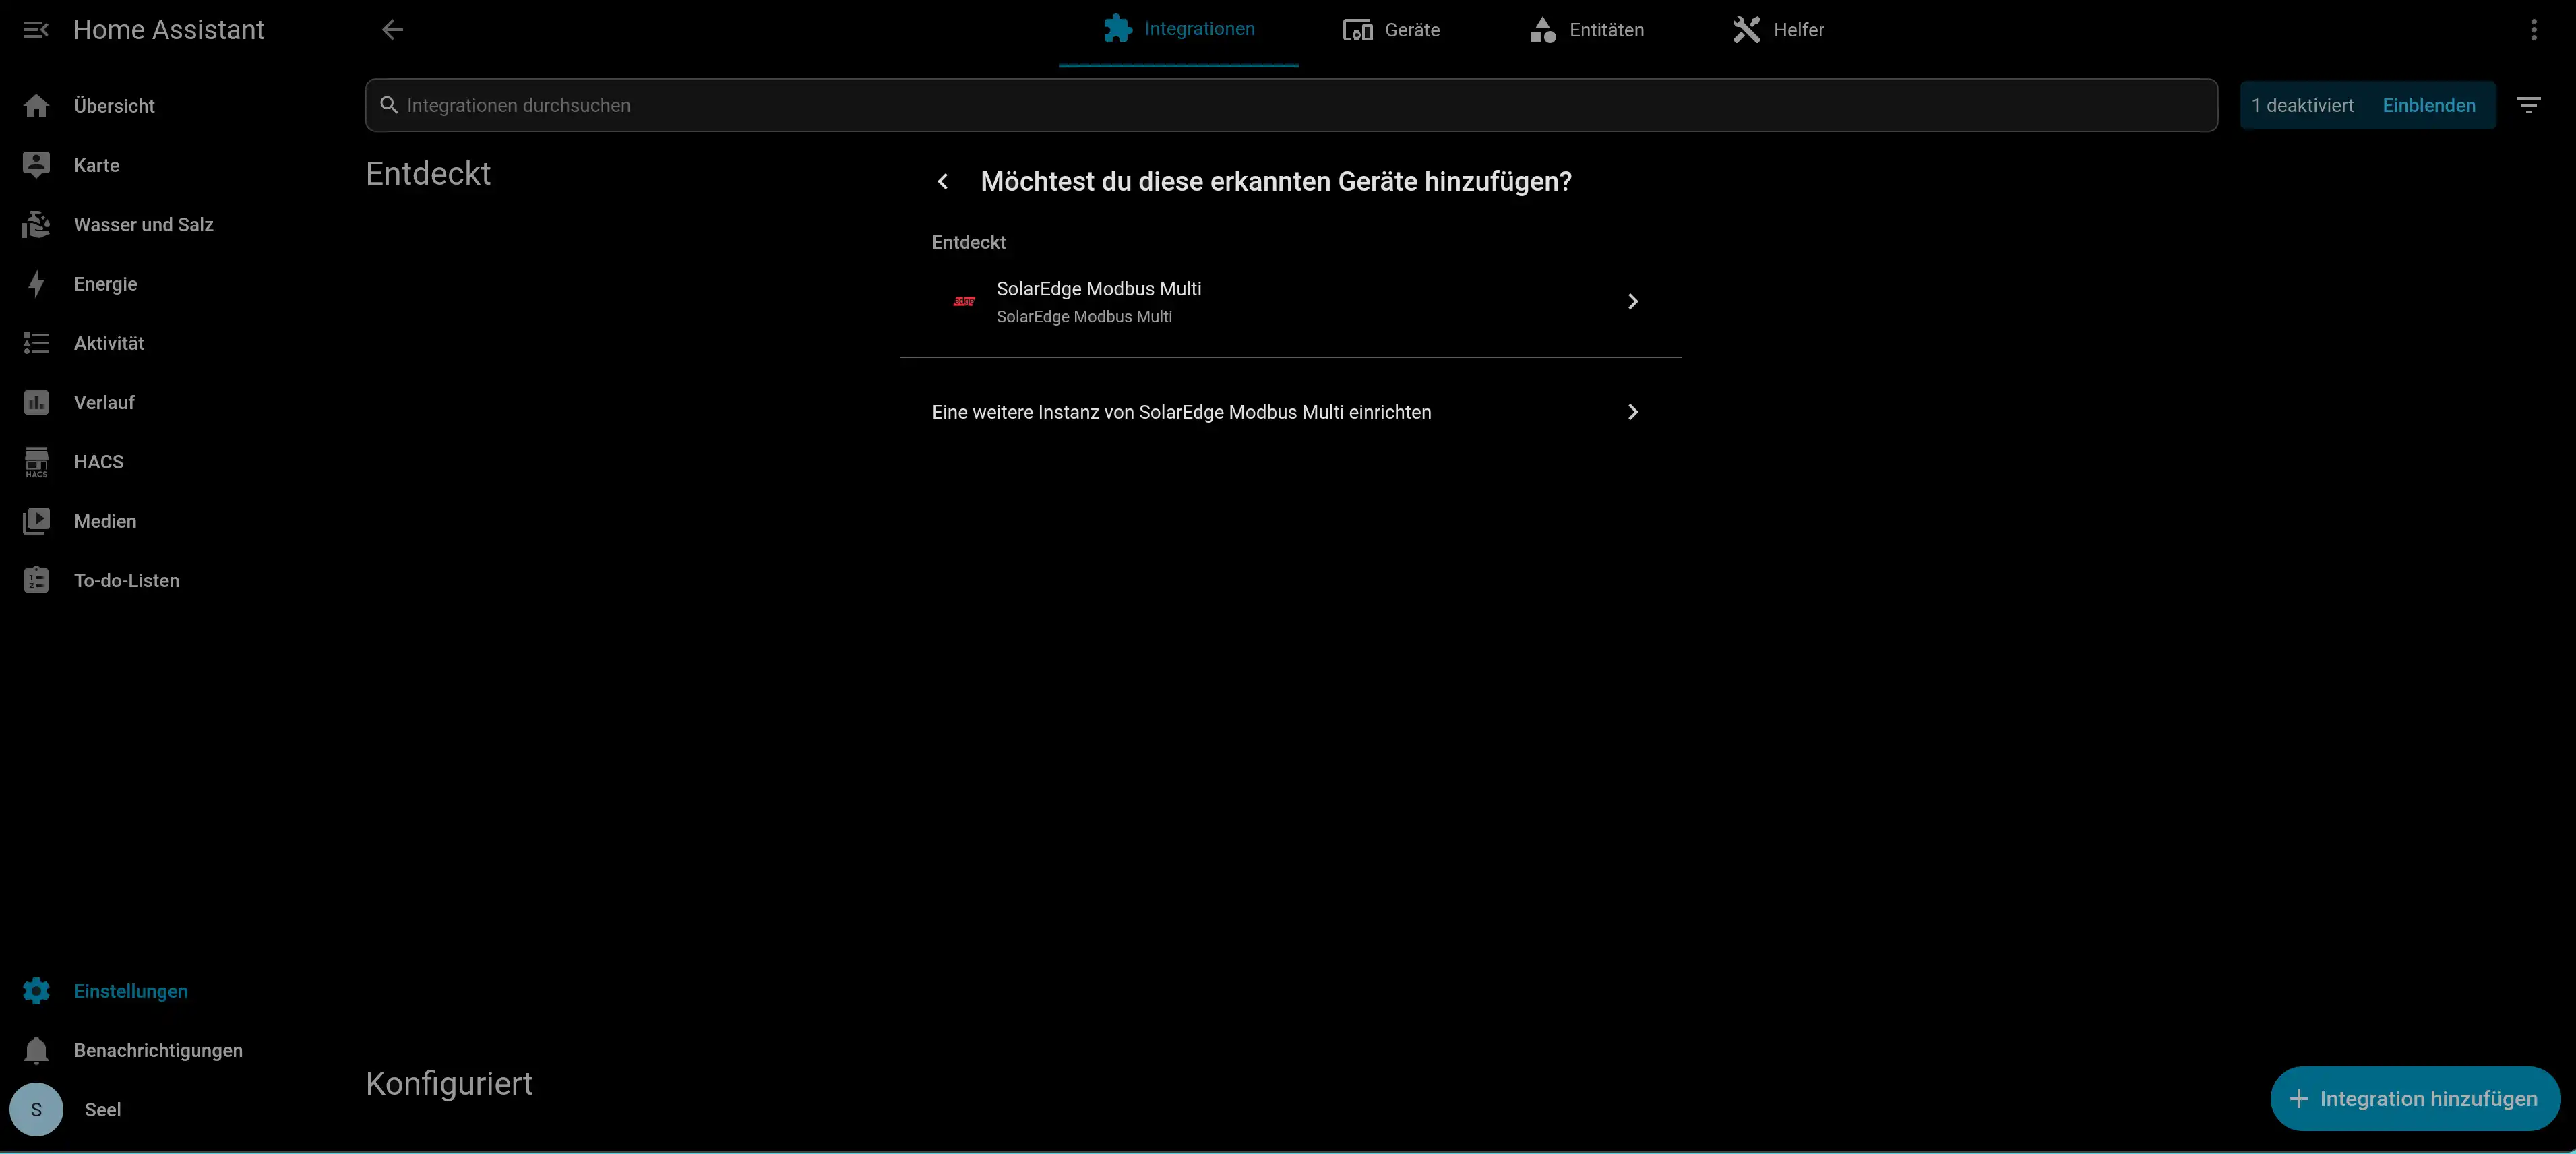This screenshot has width=2576, height=1154.
Task: Click the Integration hinzufügen button
Action: point(2414,1099)
